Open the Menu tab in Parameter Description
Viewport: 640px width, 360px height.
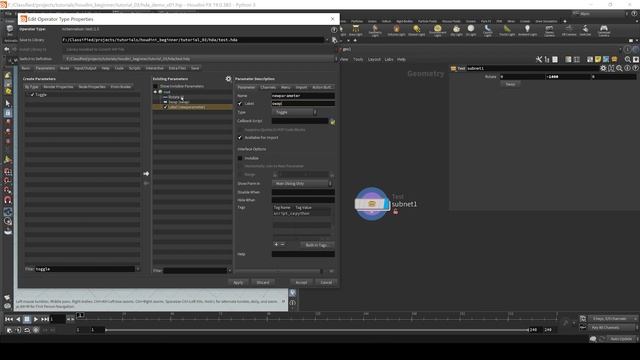(x=286, y=87)
